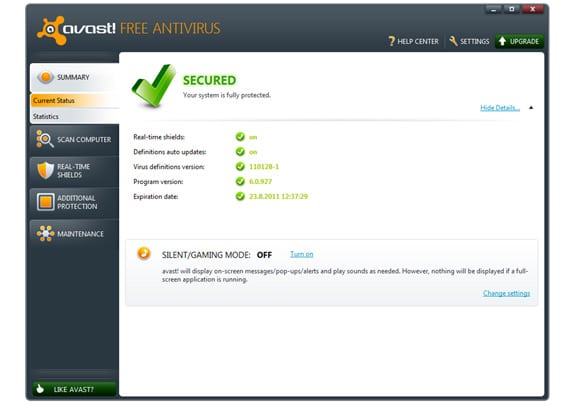
Task: Click the Expiration date label
Action: pyautogui.click(x=156, y=197)
